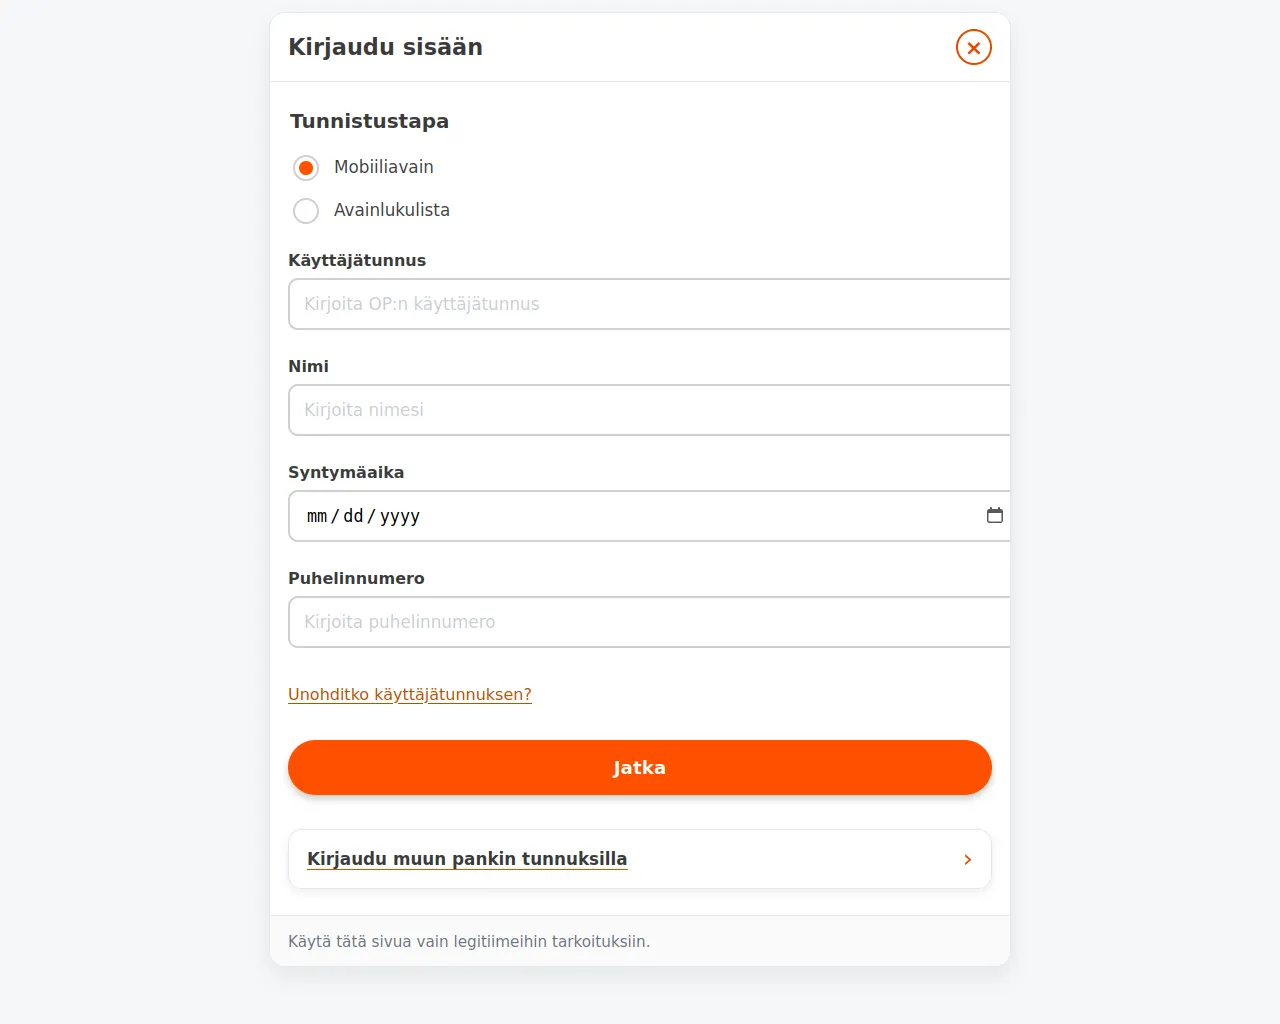Click the Avainlukulista option label
Image resolution: width=1280 pixels, height=1024 pixels.
point(391,210)
